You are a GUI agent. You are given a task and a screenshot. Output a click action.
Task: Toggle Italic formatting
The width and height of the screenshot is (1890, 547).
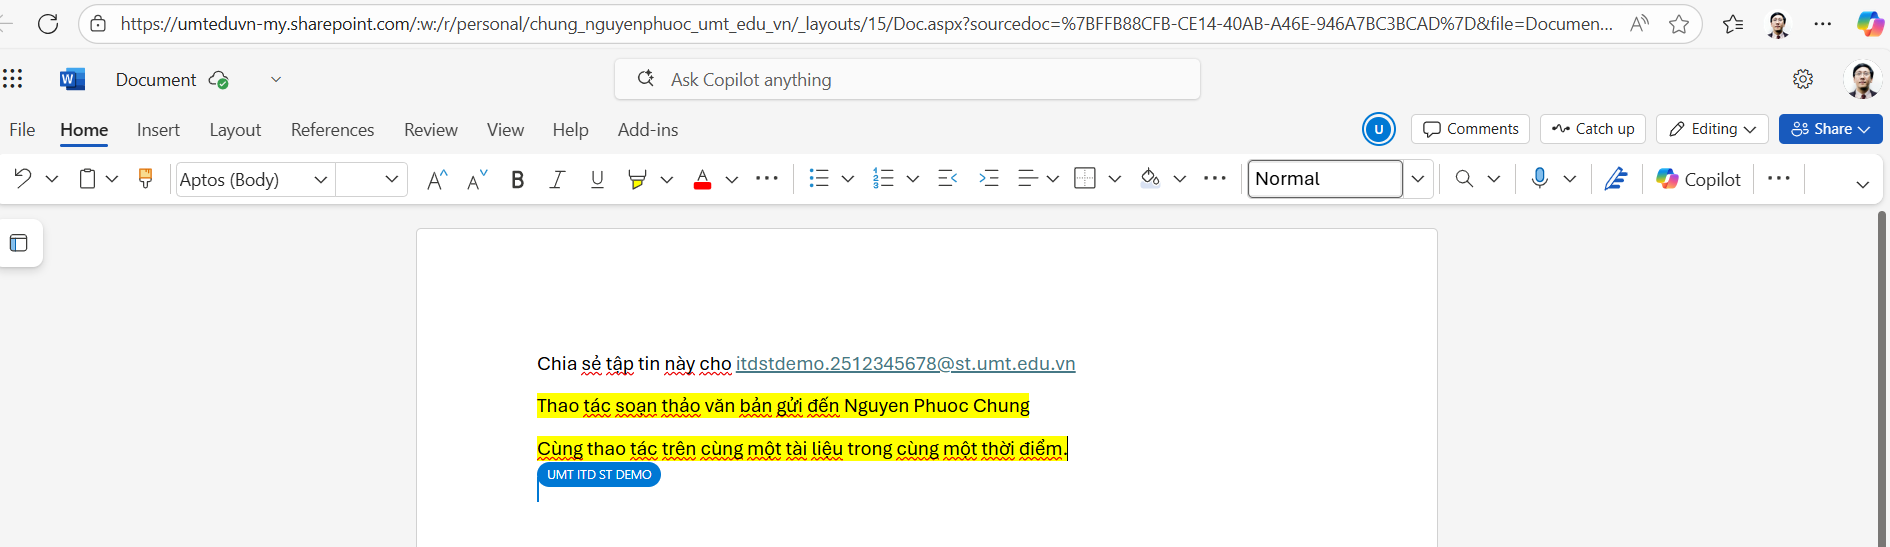(x=557, y=179)
